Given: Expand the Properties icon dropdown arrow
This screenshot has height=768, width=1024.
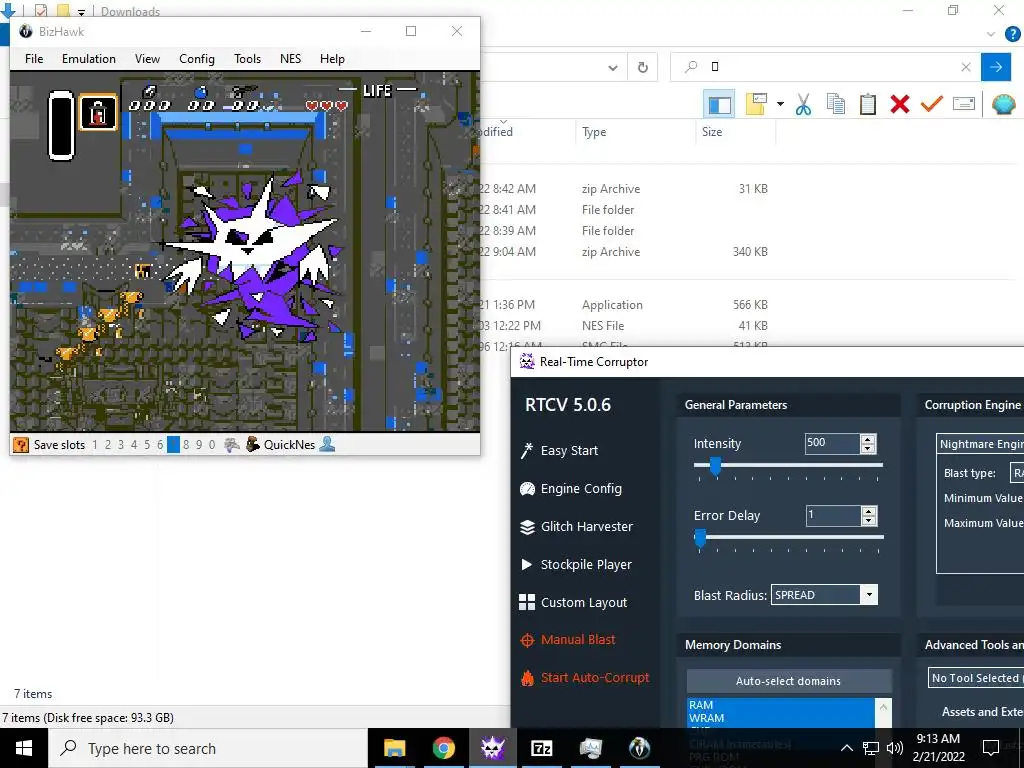Looking at the screenshot, I should [780, 104].
